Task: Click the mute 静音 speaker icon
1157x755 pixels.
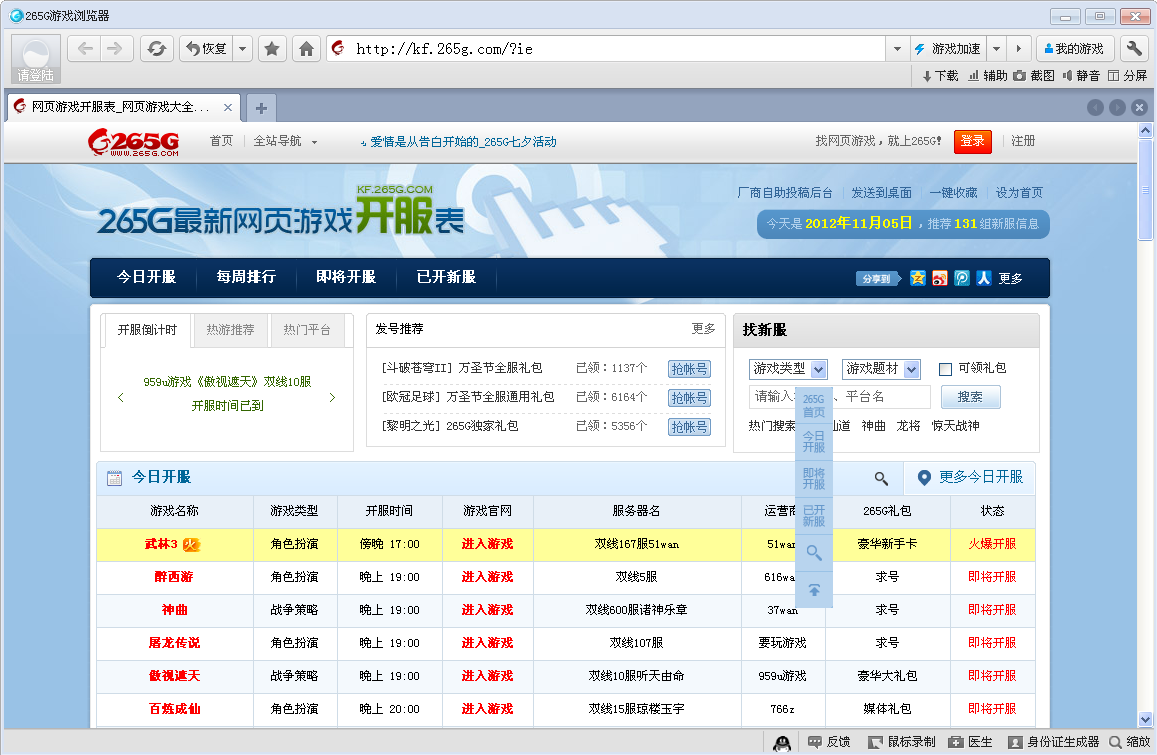Action: (1067, 76)
